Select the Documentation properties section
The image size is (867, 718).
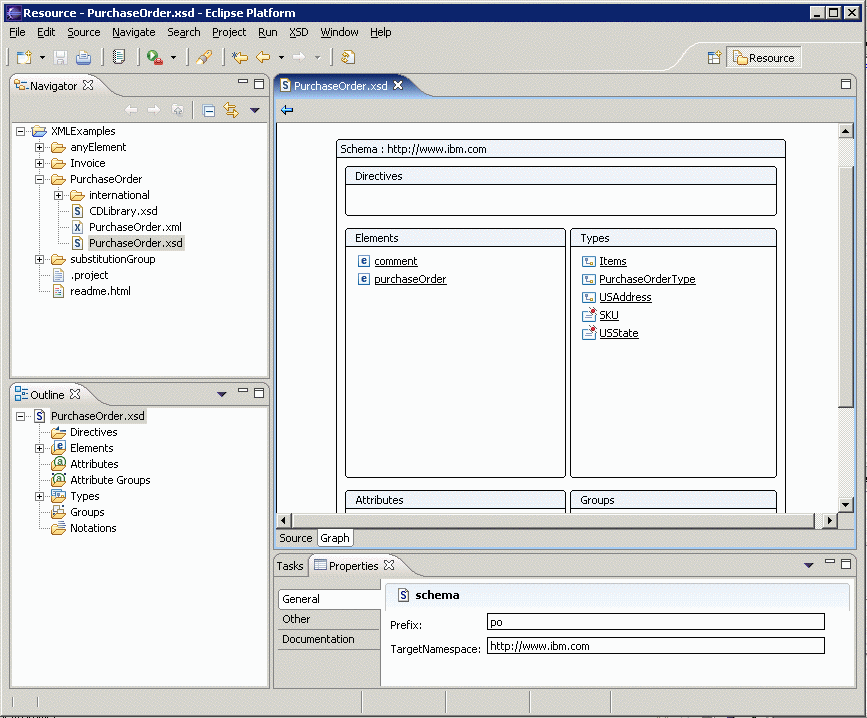[x=317, y=639]
